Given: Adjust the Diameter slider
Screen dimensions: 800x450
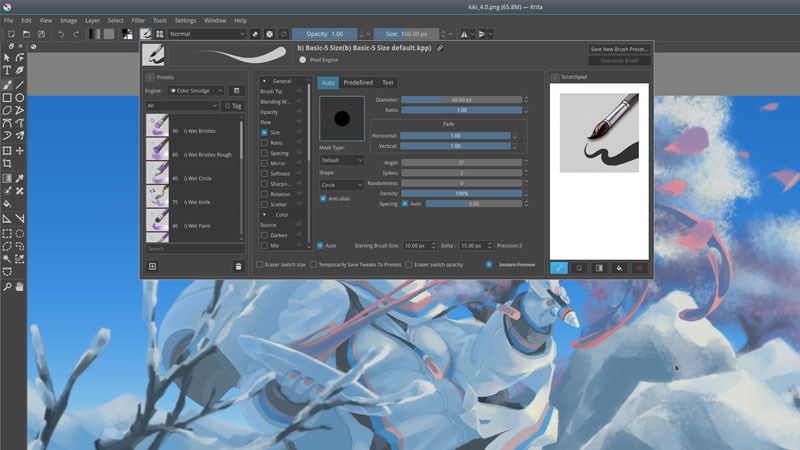Looking at the screenshot, I should click(461, 100).
